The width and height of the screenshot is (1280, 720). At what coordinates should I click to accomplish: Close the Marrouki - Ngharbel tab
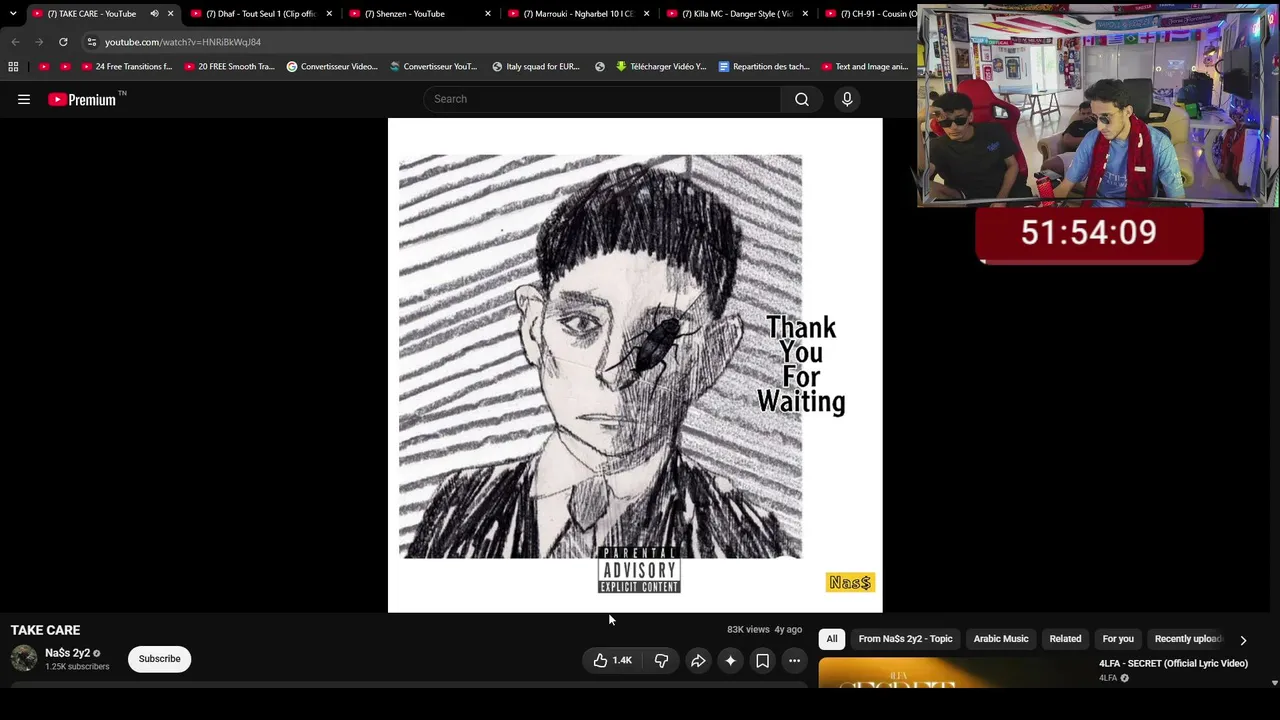pos(647,14)
